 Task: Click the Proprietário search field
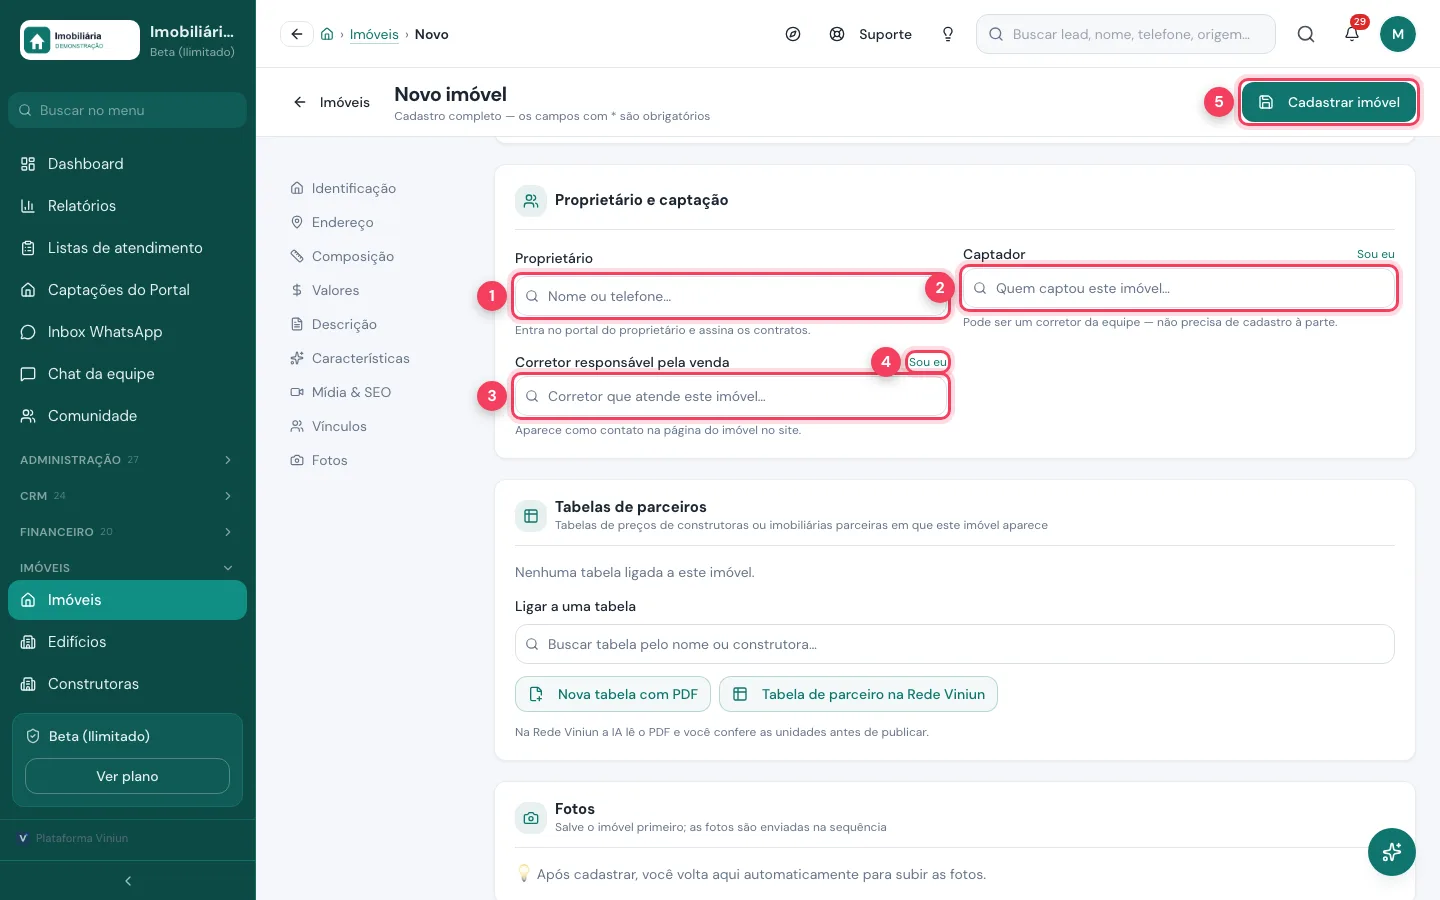731,296
